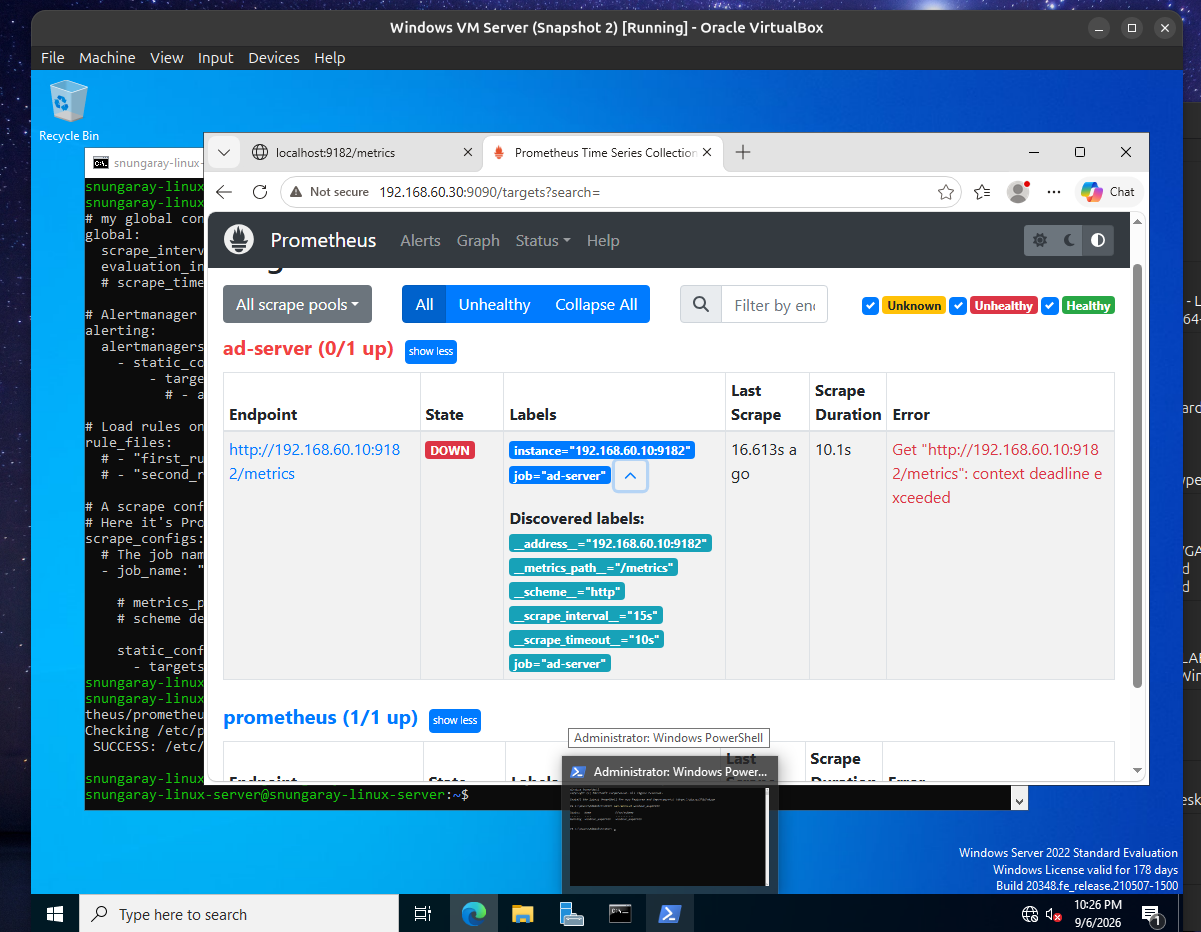Select the All targets filter button

pyautogui.click(x=424, y=304)
